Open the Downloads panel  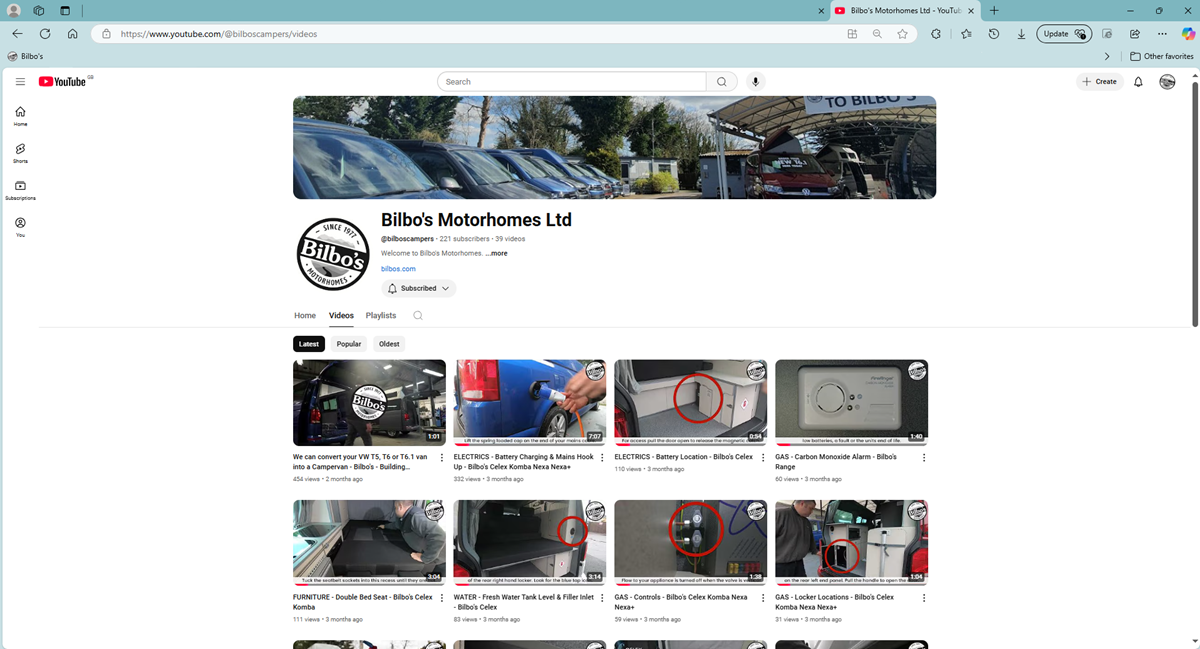(1021, 34)
